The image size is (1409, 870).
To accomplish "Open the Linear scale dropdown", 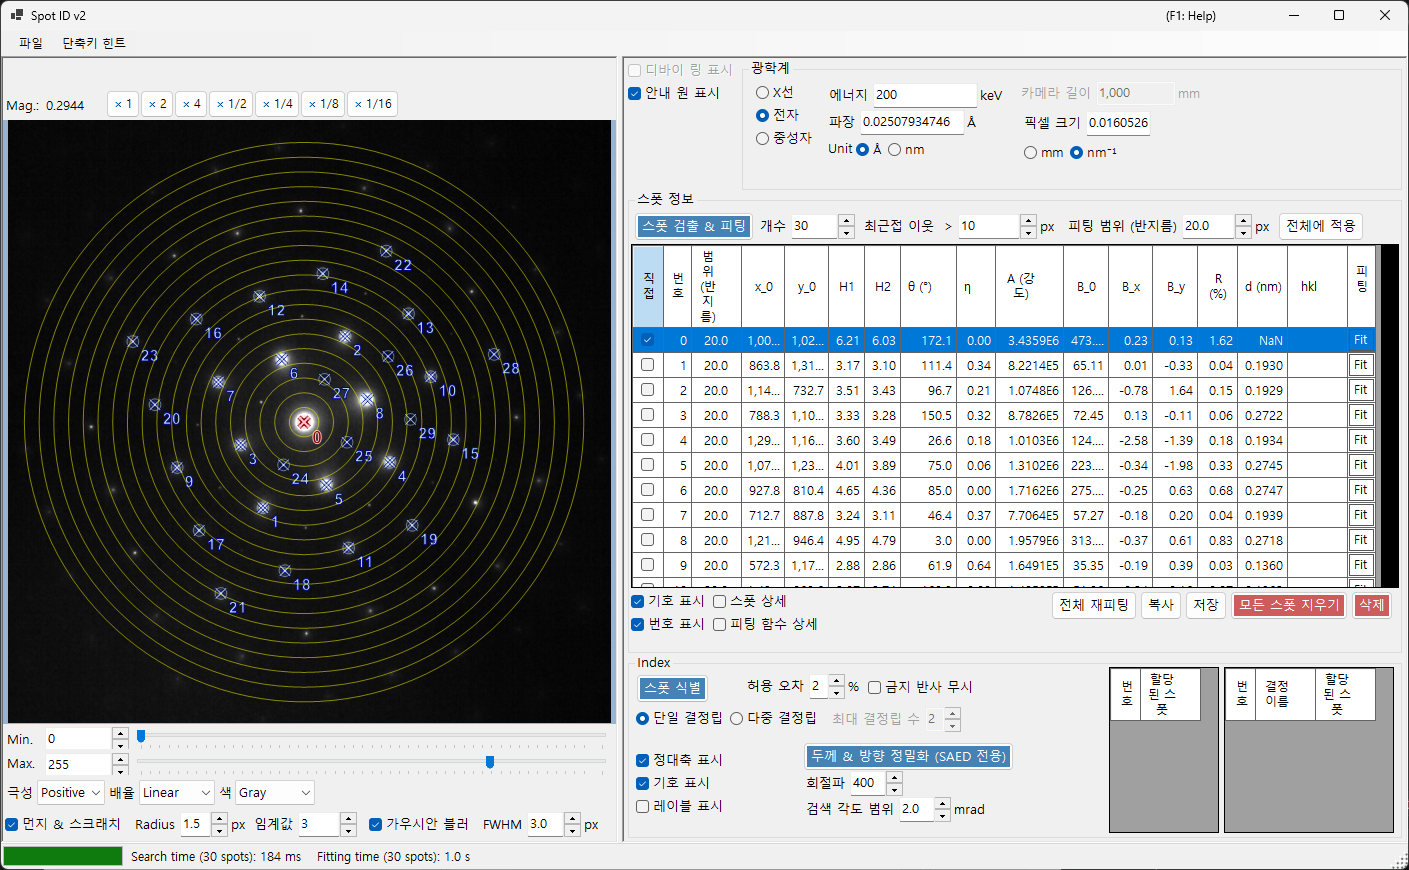I will (x=177, y=792).
